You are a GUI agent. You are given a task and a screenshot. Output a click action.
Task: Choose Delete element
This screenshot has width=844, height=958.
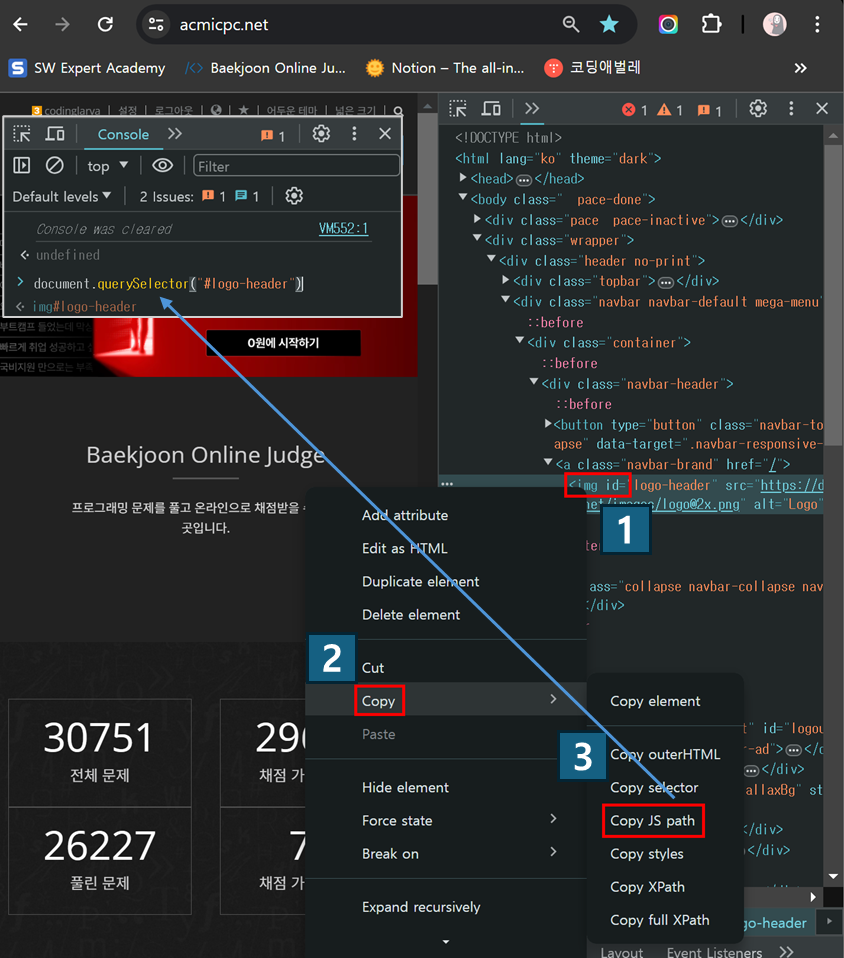point(411,614)
